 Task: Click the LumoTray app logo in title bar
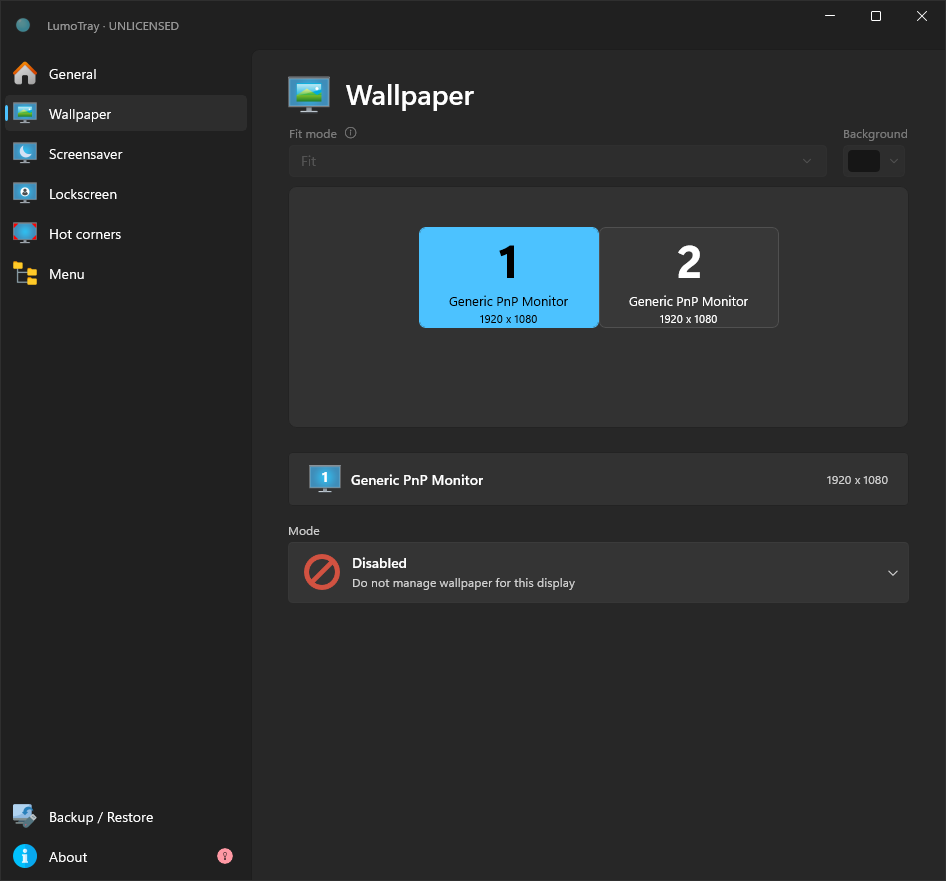tap(23, 25)
